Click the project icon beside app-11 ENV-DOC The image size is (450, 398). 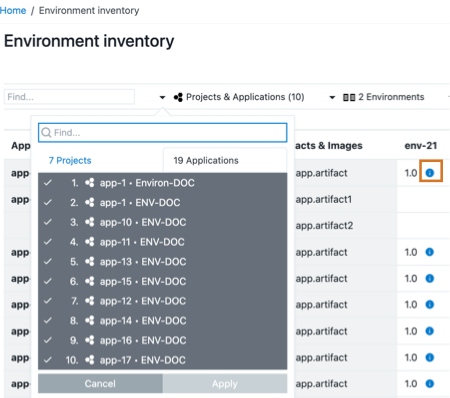click(89, 242)
